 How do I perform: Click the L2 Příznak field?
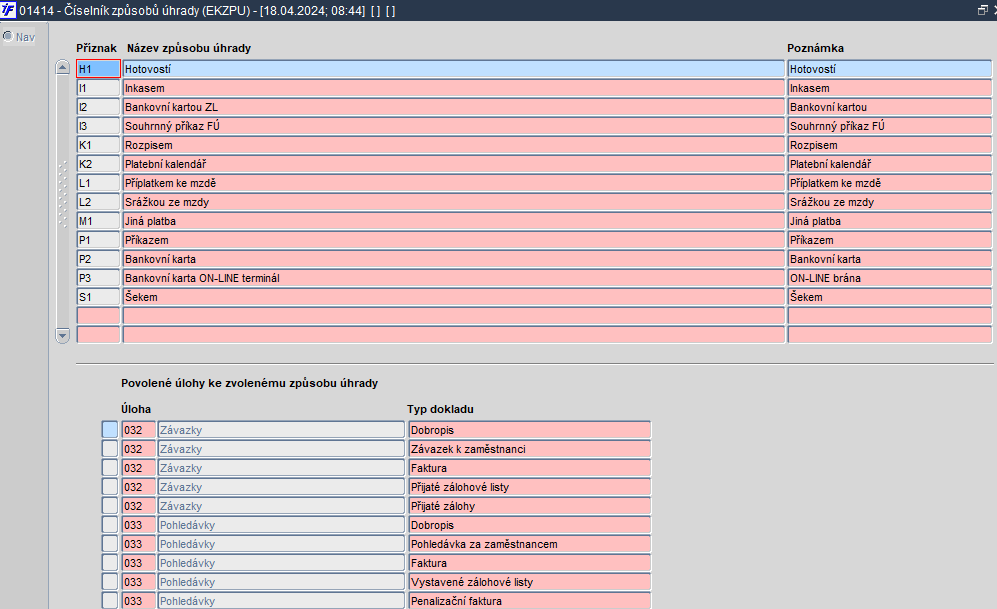99,202
